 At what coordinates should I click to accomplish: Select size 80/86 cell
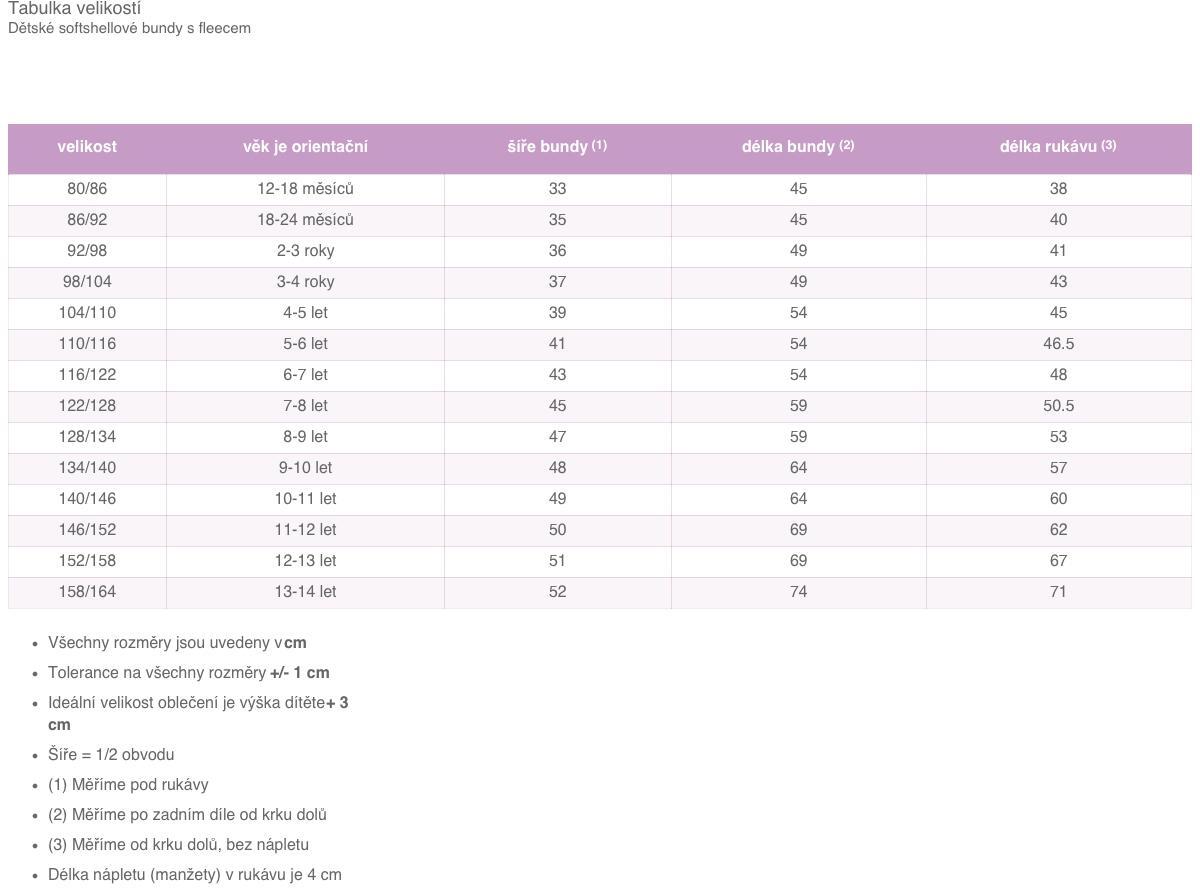87,189
